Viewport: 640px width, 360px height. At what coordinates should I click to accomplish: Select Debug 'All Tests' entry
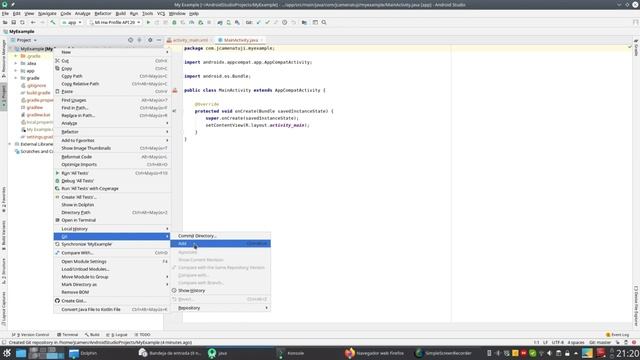coord(112,181)
